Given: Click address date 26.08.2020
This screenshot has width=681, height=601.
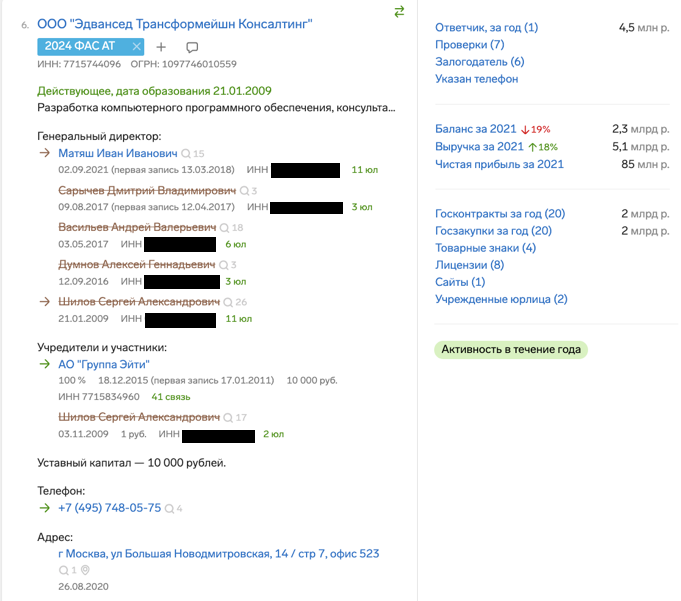Looking at the screenshot, I should 83,587.
